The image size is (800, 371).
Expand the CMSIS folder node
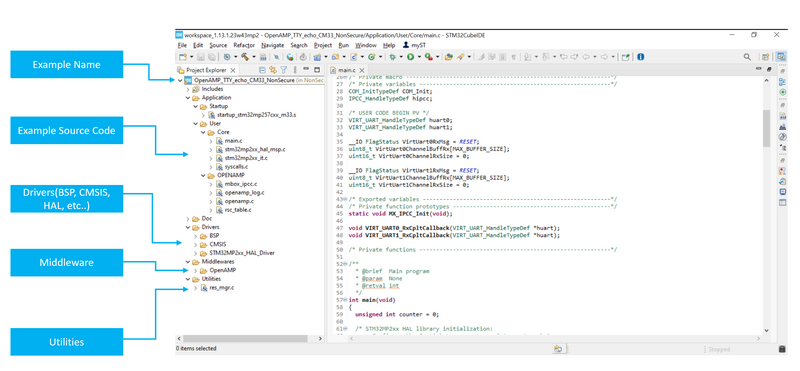coord(195,244)
